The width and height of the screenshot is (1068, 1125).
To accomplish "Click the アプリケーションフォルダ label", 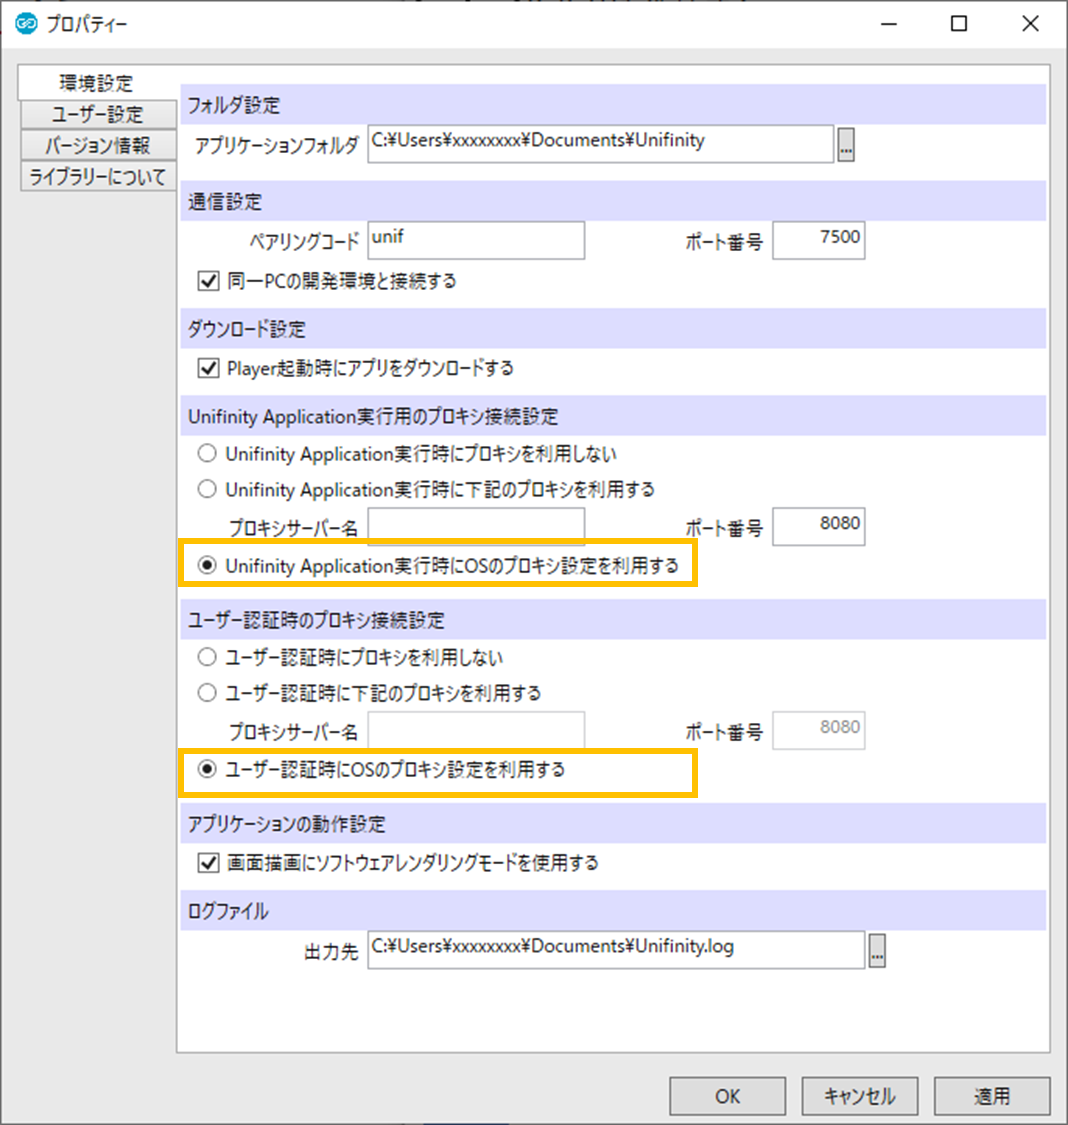I will 277,146.
